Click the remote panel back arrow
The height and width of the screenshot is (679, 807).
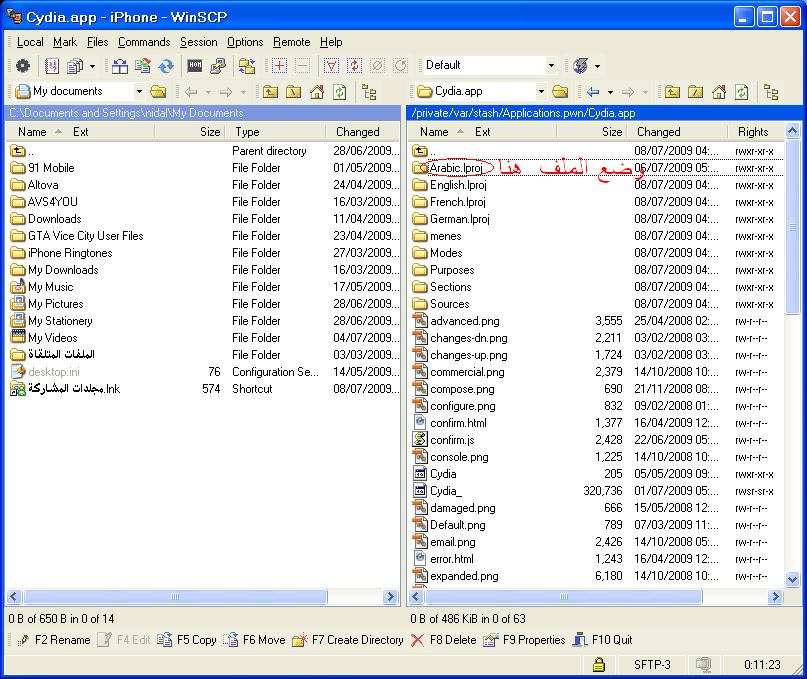click(x=592, y=92)
